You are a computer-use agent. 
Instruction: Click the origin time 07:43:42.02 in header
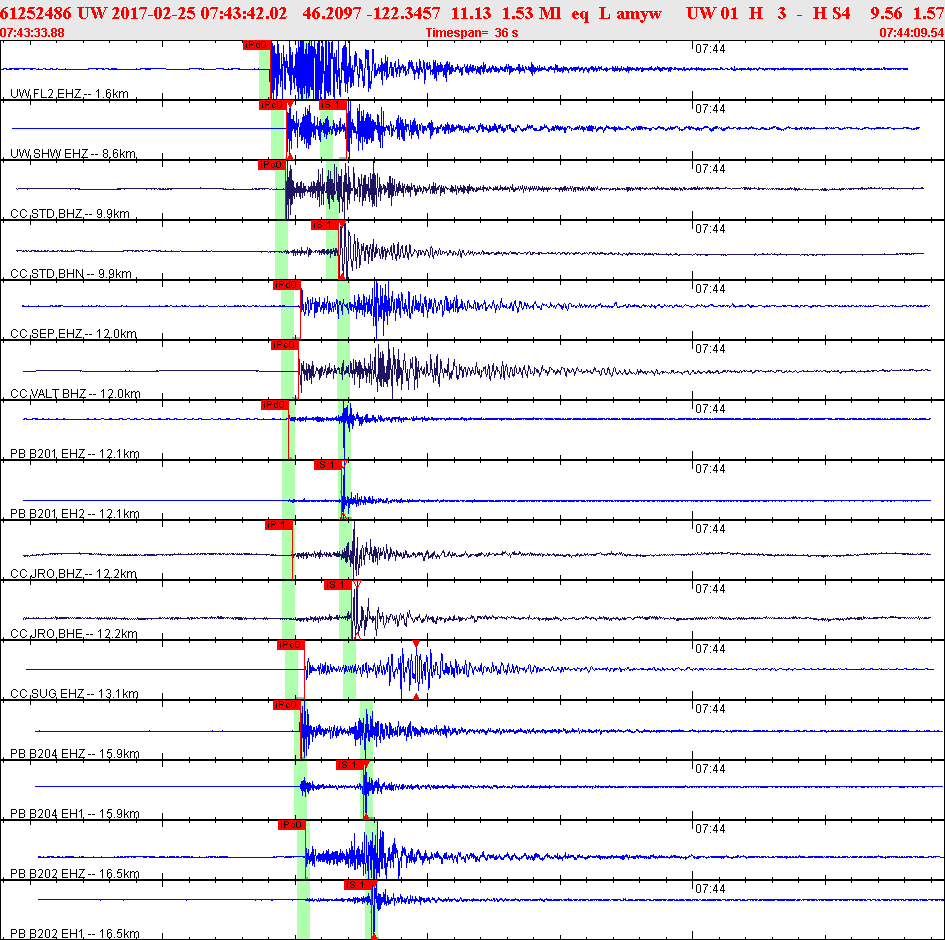tap(243, 13)
